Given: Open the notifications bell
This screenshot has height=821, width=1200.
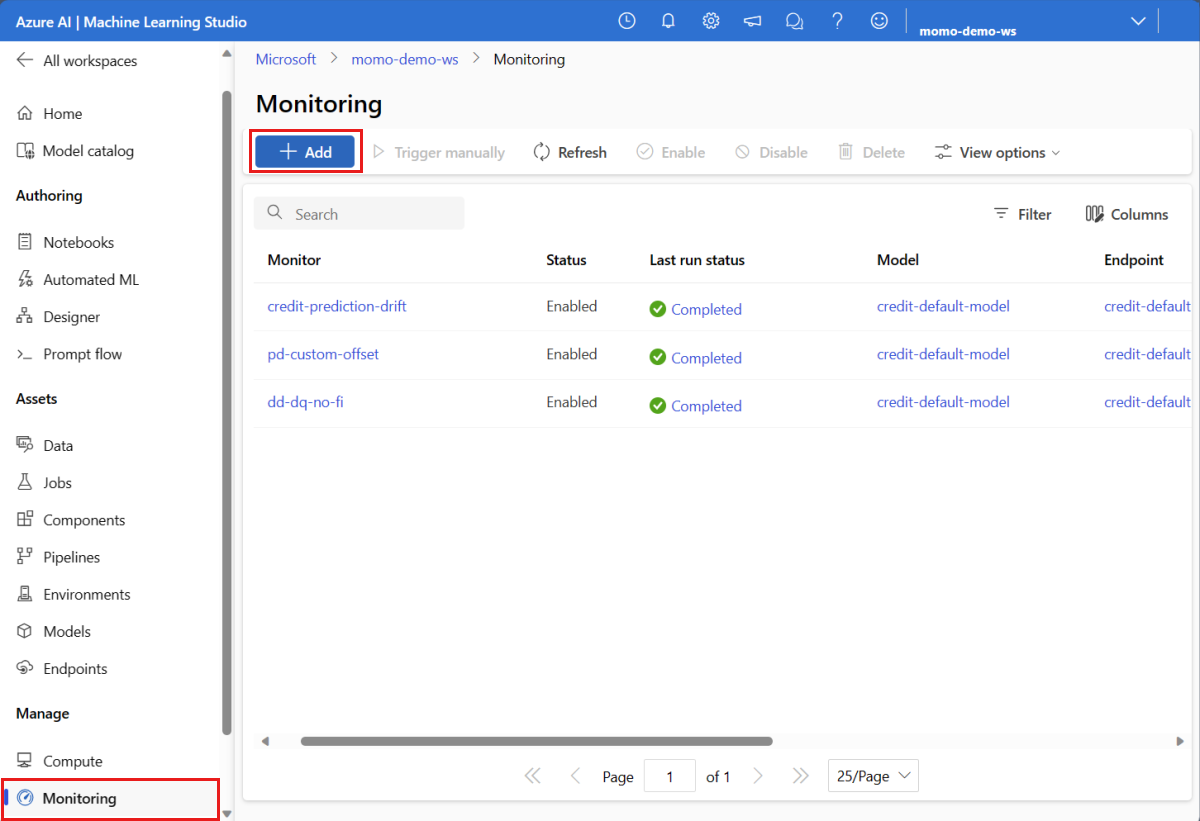Looking at the screenshot, I should tap(669, 21).
